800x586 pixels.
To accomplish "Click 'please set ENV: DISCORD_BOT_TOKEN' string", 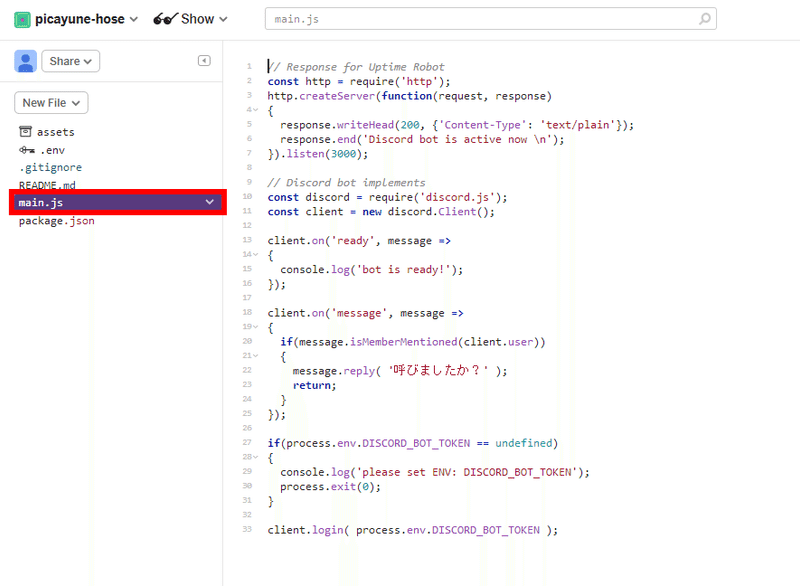I will [467, 472].
